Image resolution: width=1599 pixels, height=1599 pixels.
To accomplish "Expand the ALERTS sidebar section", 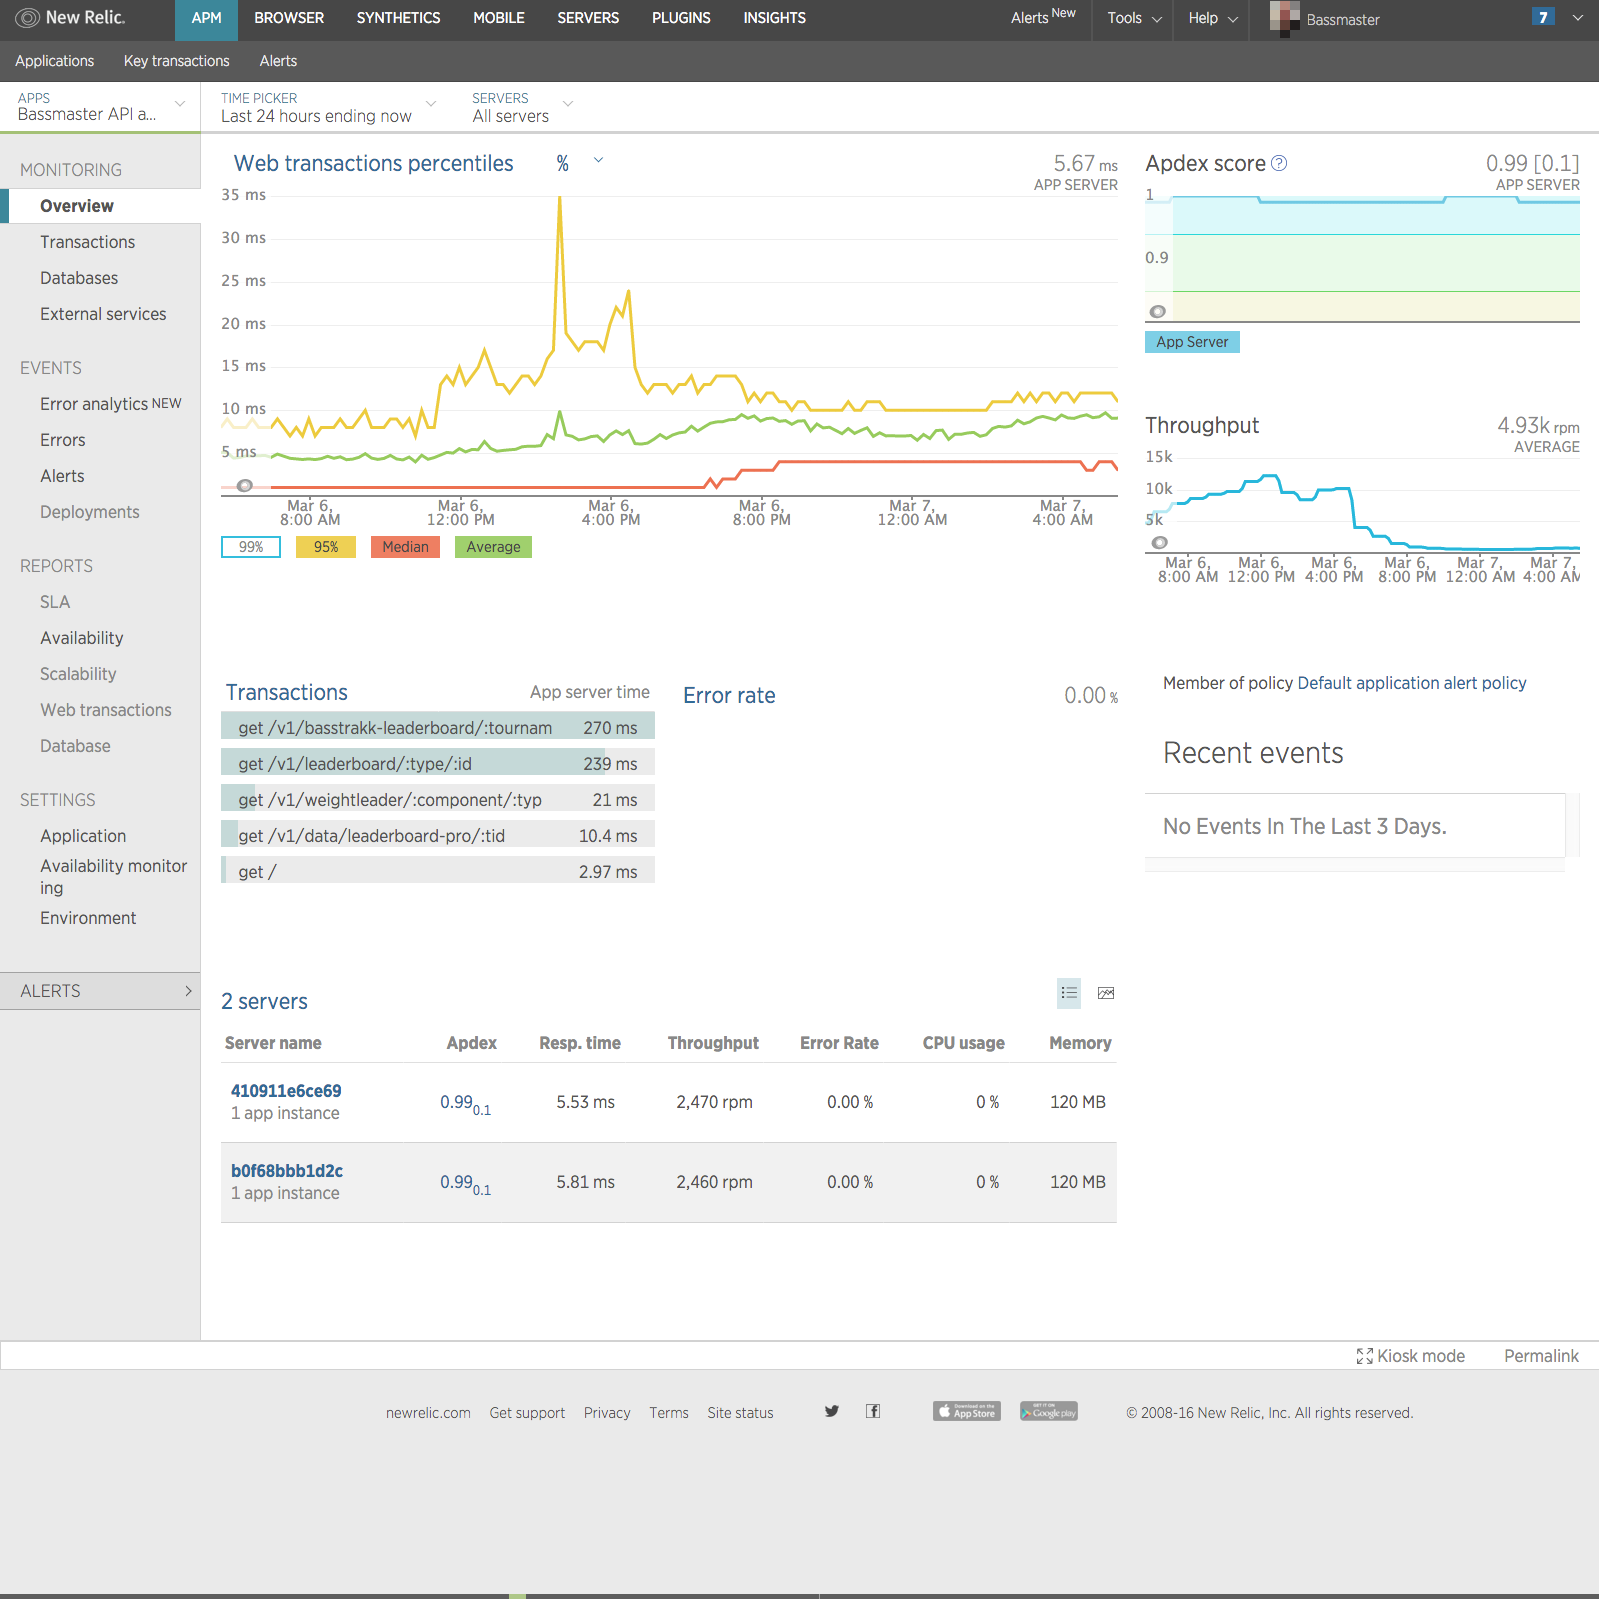I will (x=100, y=991).
